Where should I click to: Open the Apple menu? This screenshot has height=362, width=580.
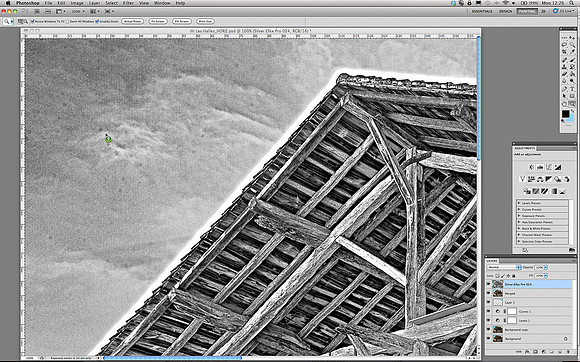[x=8, y=3]
